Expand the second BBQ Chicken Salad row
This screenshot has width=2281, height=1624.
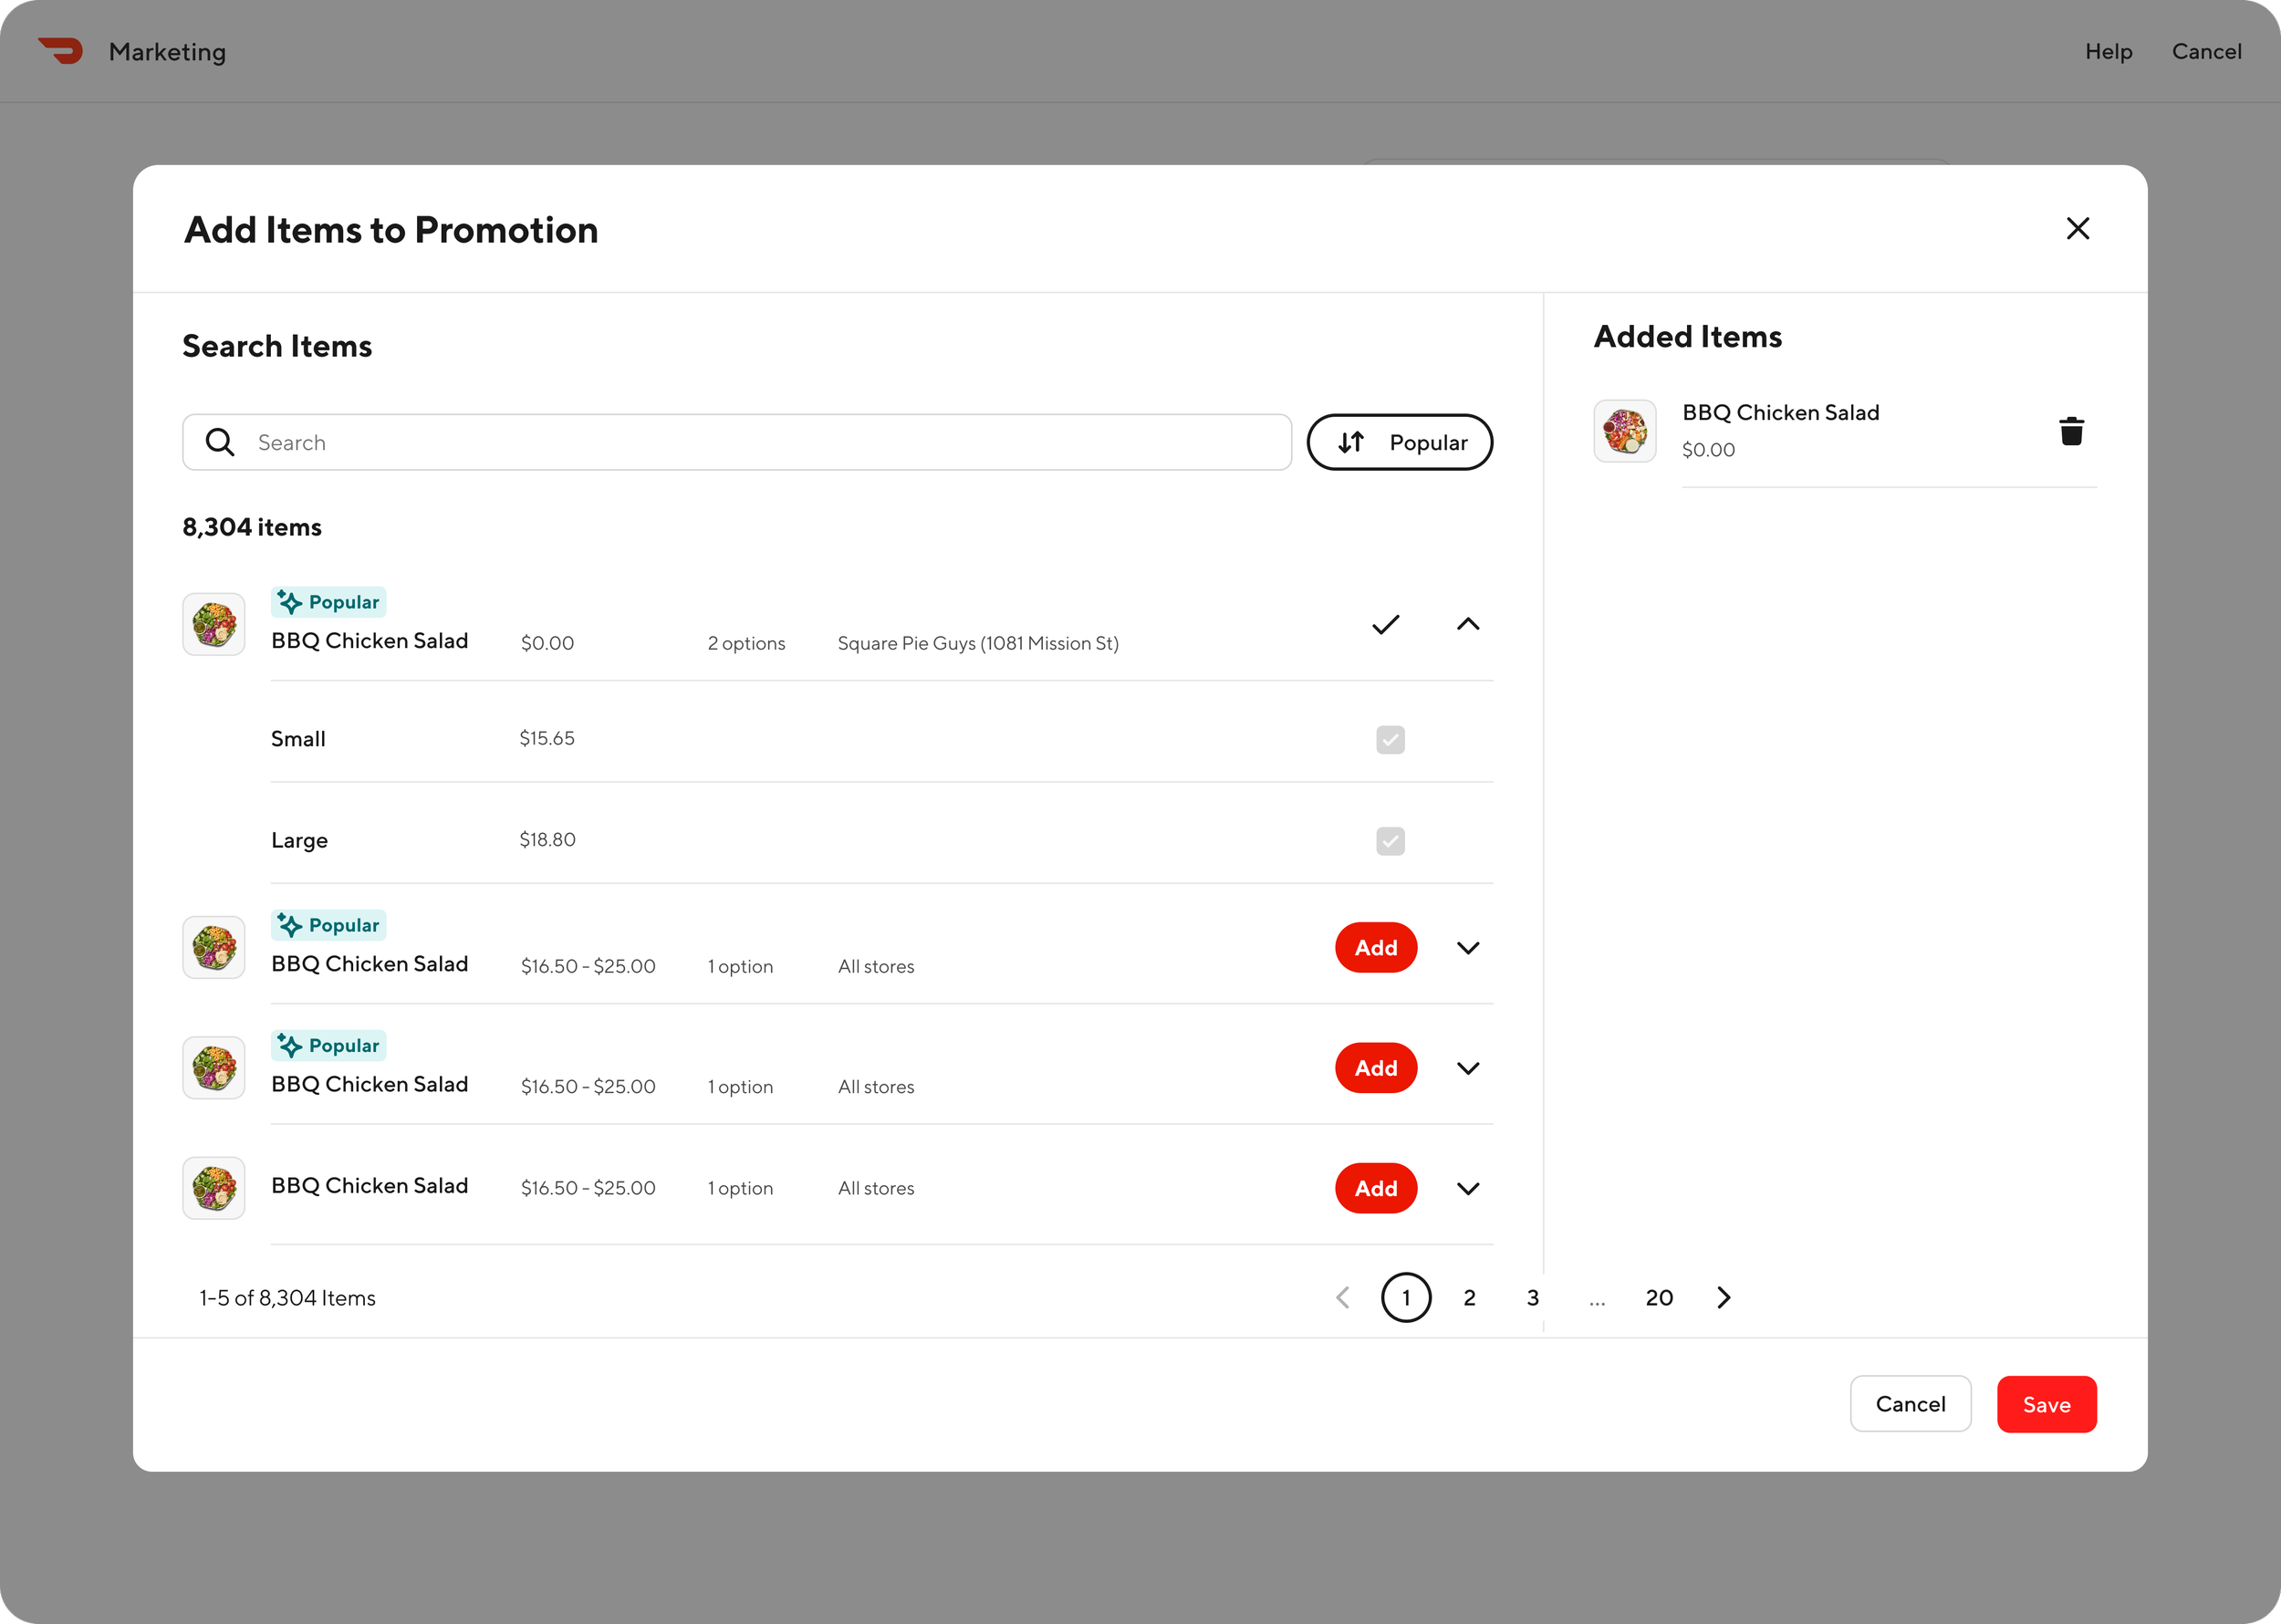point(1467,948)
